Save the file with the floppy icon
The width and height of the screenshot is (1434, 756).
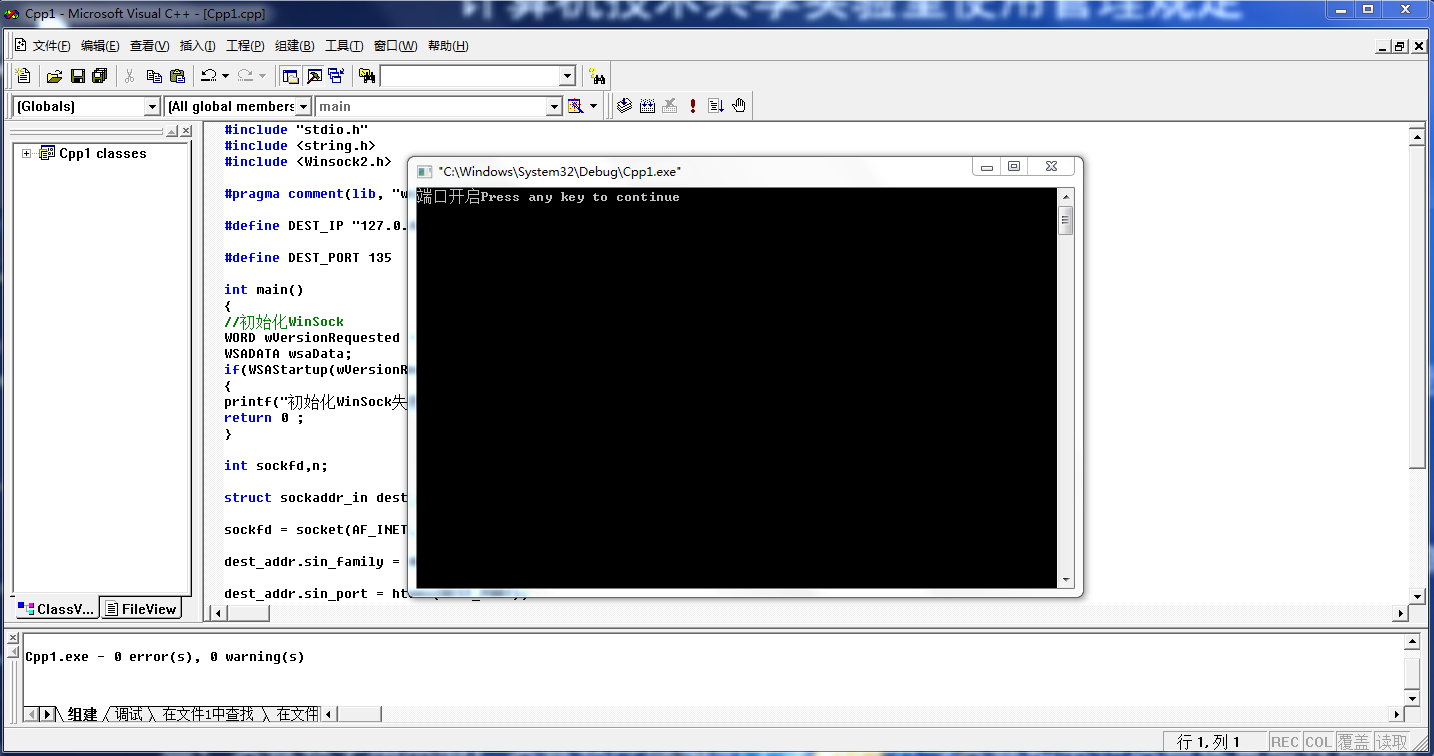[x=77, y=76]
